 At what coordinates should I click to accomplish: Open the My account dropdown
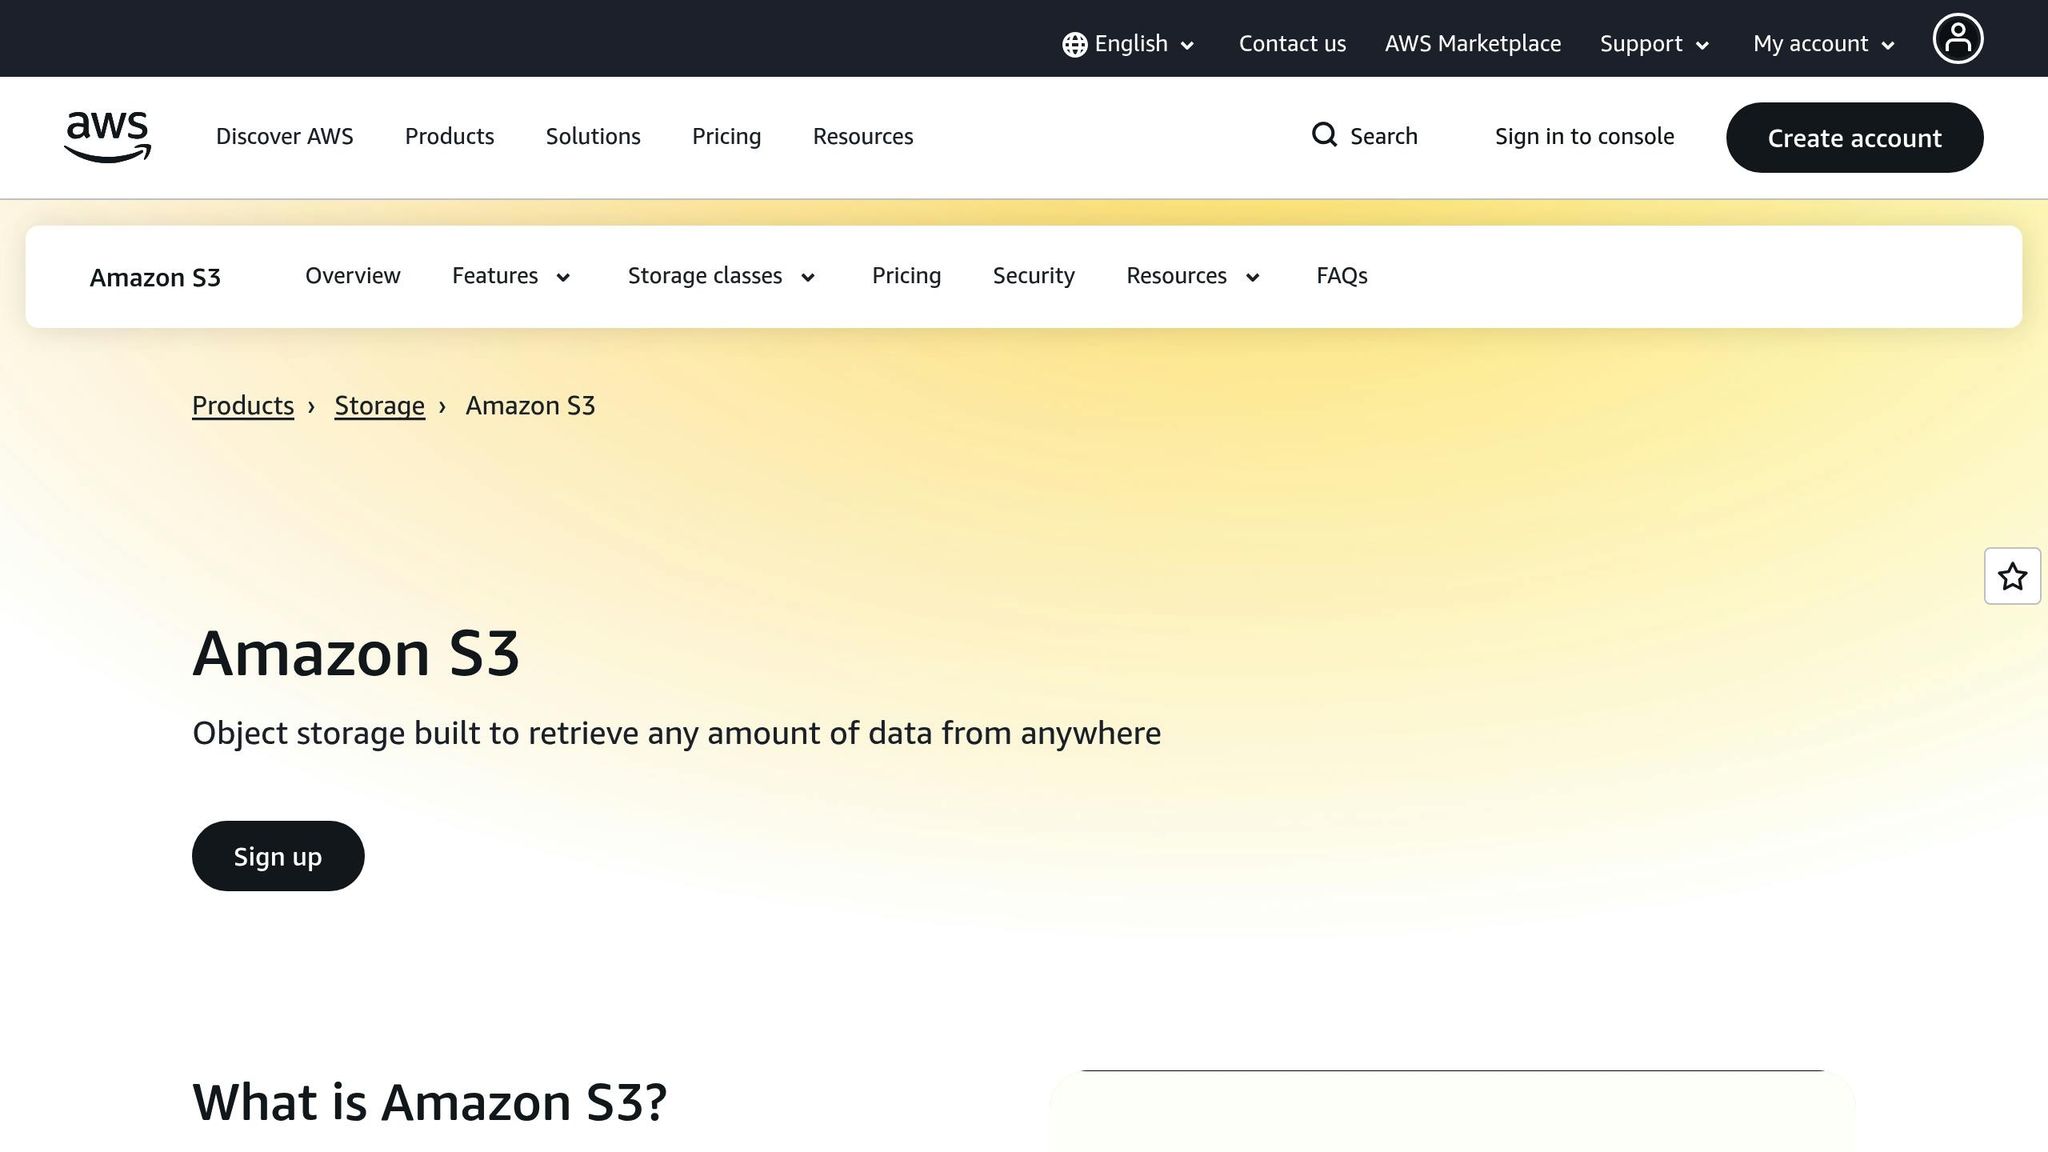click(1820, 43)
